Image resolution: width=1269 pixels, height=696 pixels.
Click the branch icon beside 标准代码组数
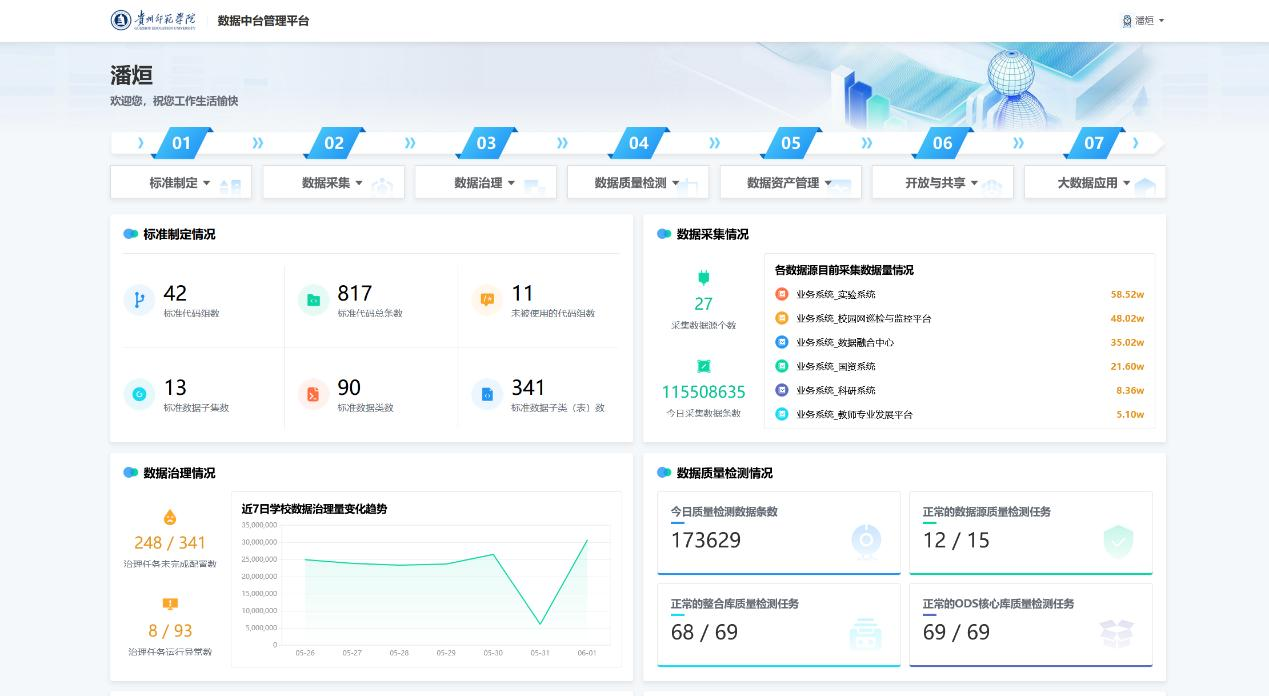click(139, 300)
